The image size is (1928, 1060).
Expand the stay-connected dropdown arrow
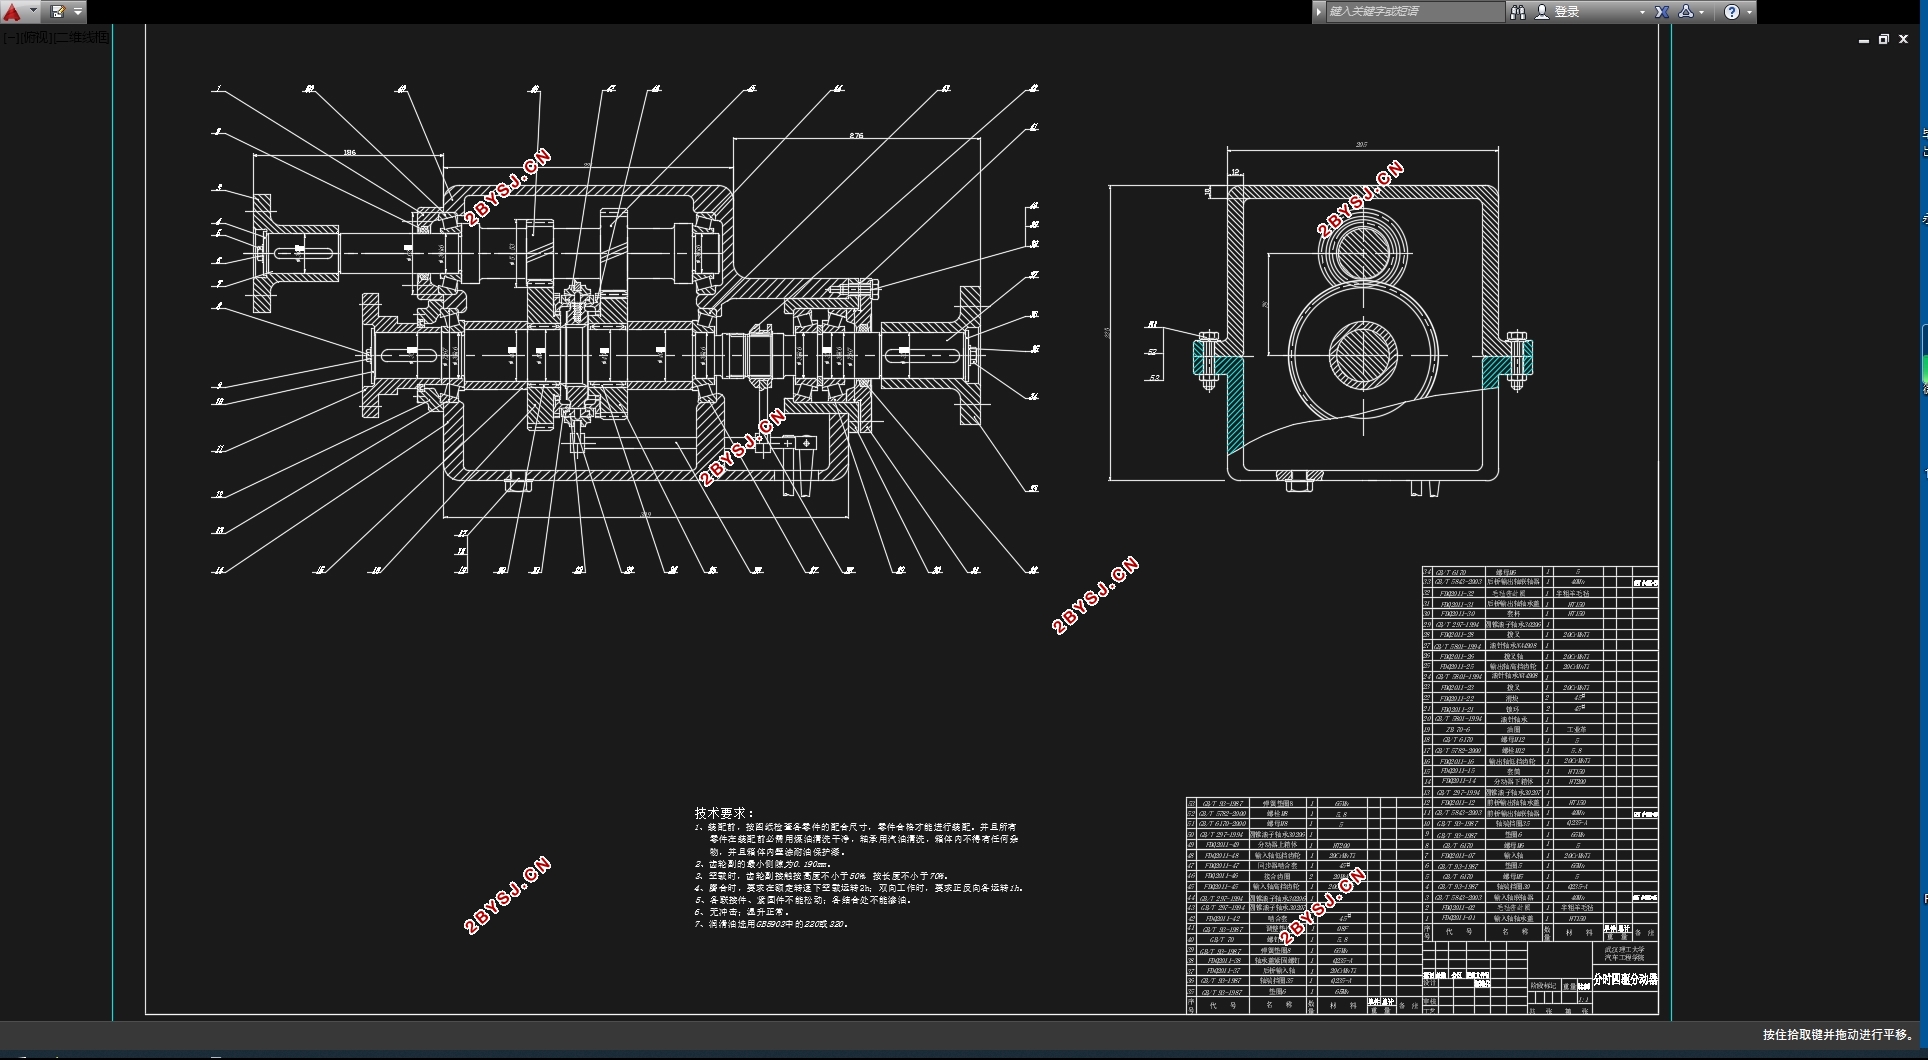tap(1702, 12)
